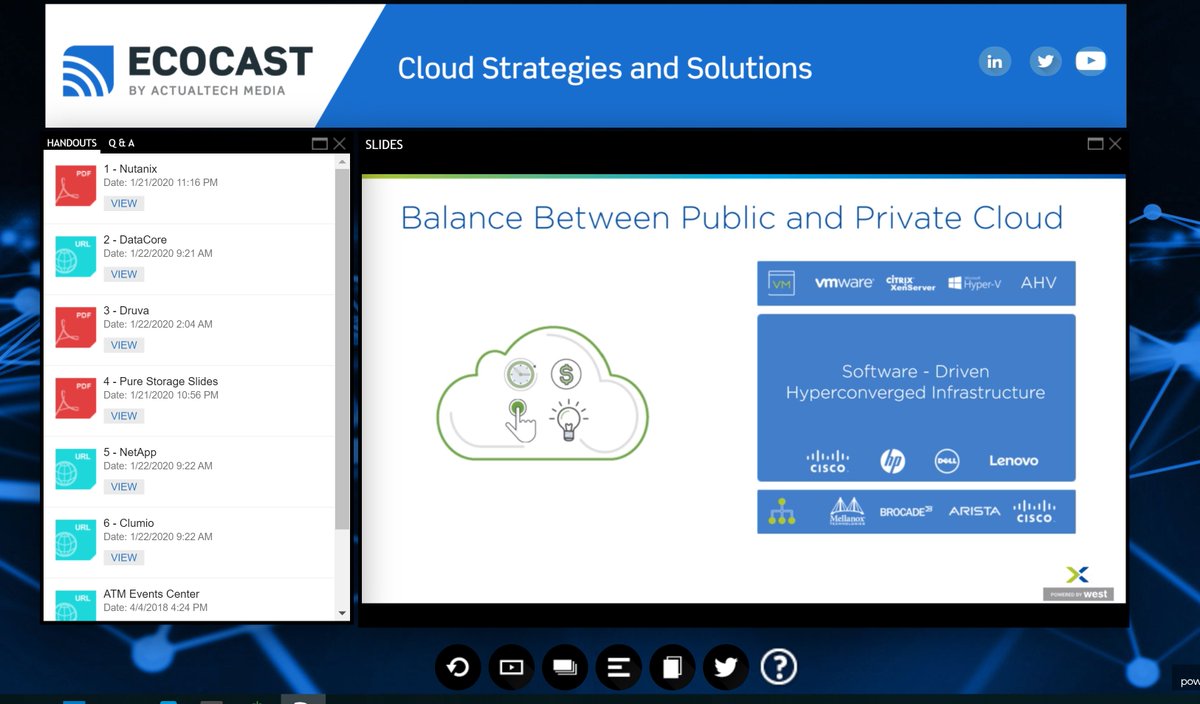1200x704 pixels.
Task: Click the "5 - NetApp" handout title
Action: click(x=130, y=453)
